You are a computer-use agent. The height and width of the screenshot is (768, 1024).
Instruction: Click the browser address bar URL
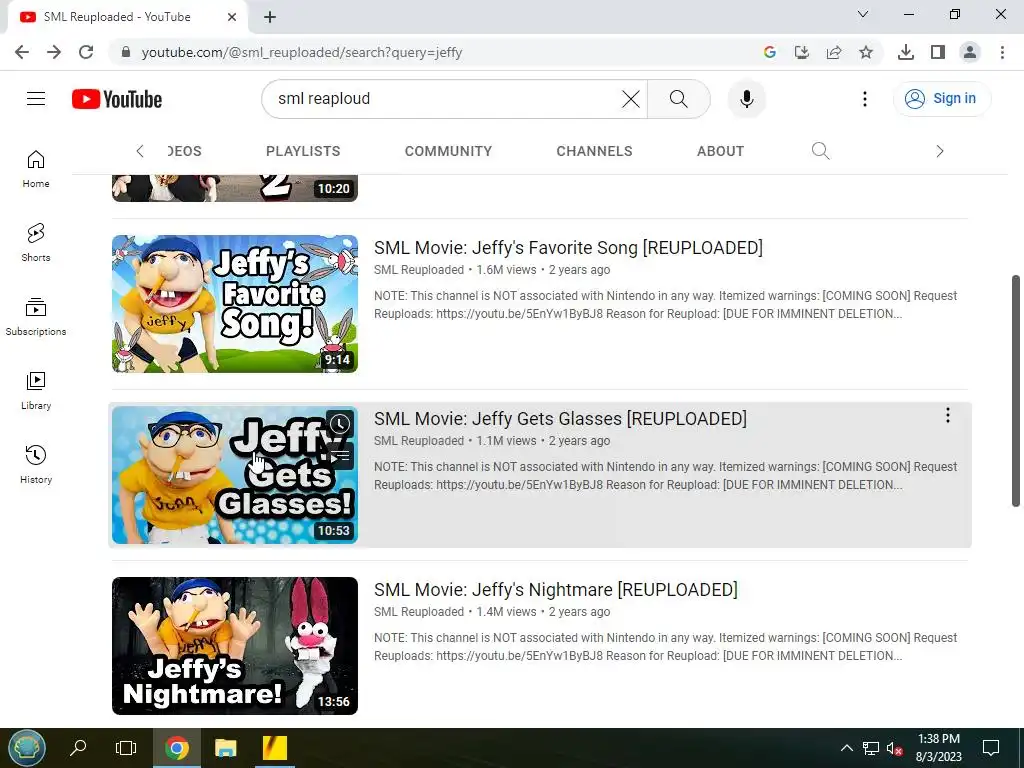point(302,52)
